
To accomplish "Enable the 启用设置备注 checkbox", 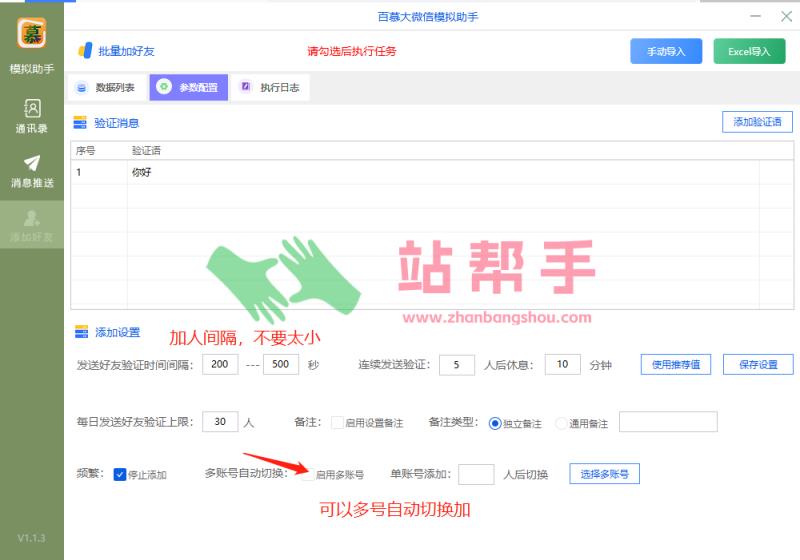I will click(x=337, y=422).
